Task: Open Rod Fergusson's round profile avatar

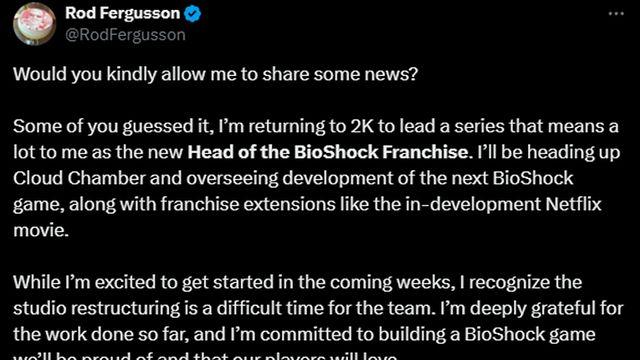Action: (35, 24)
